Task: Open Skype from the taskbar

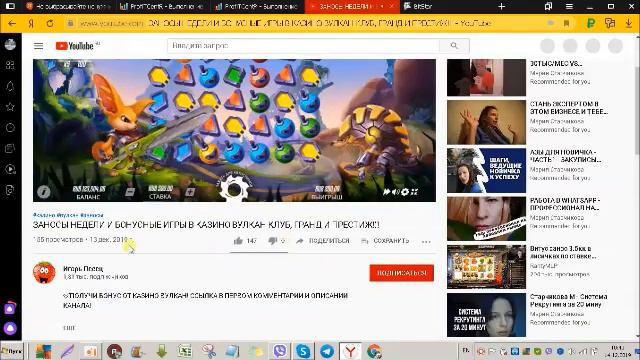Action: click(x=303, y=351)
